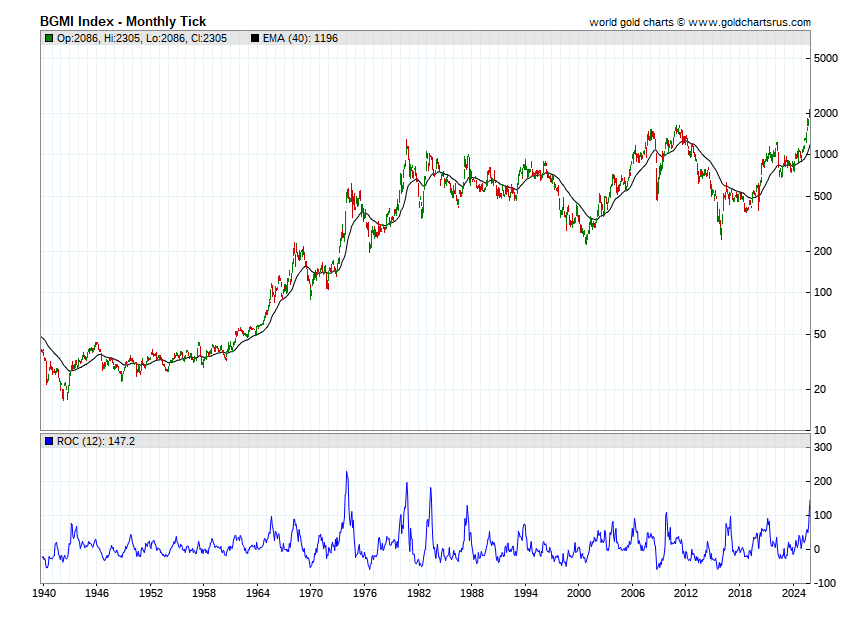
Task: Click the 5000 price axis label
Action: pos(825,59)
